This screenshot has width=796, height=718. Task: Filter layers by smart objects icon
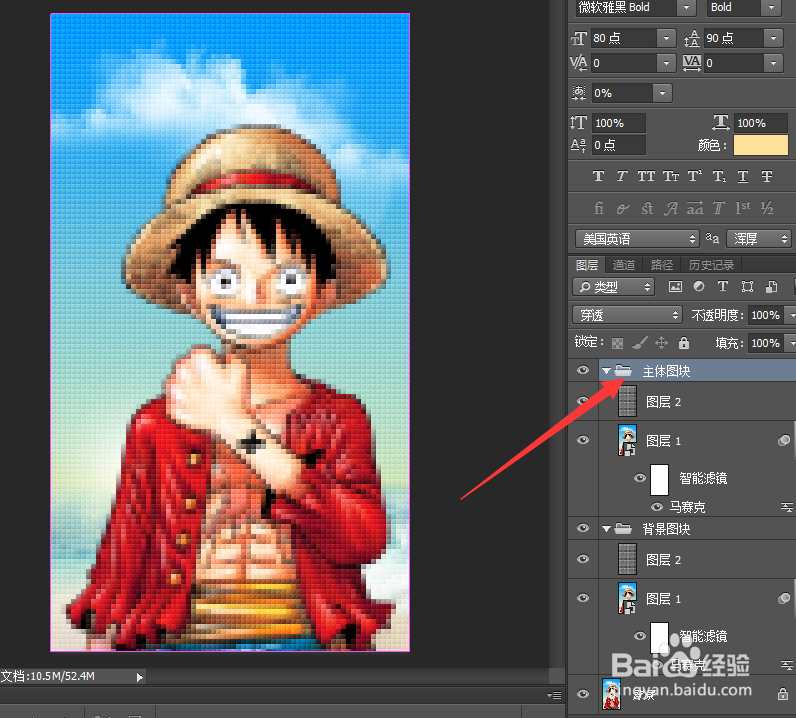[x=771, y=286]
